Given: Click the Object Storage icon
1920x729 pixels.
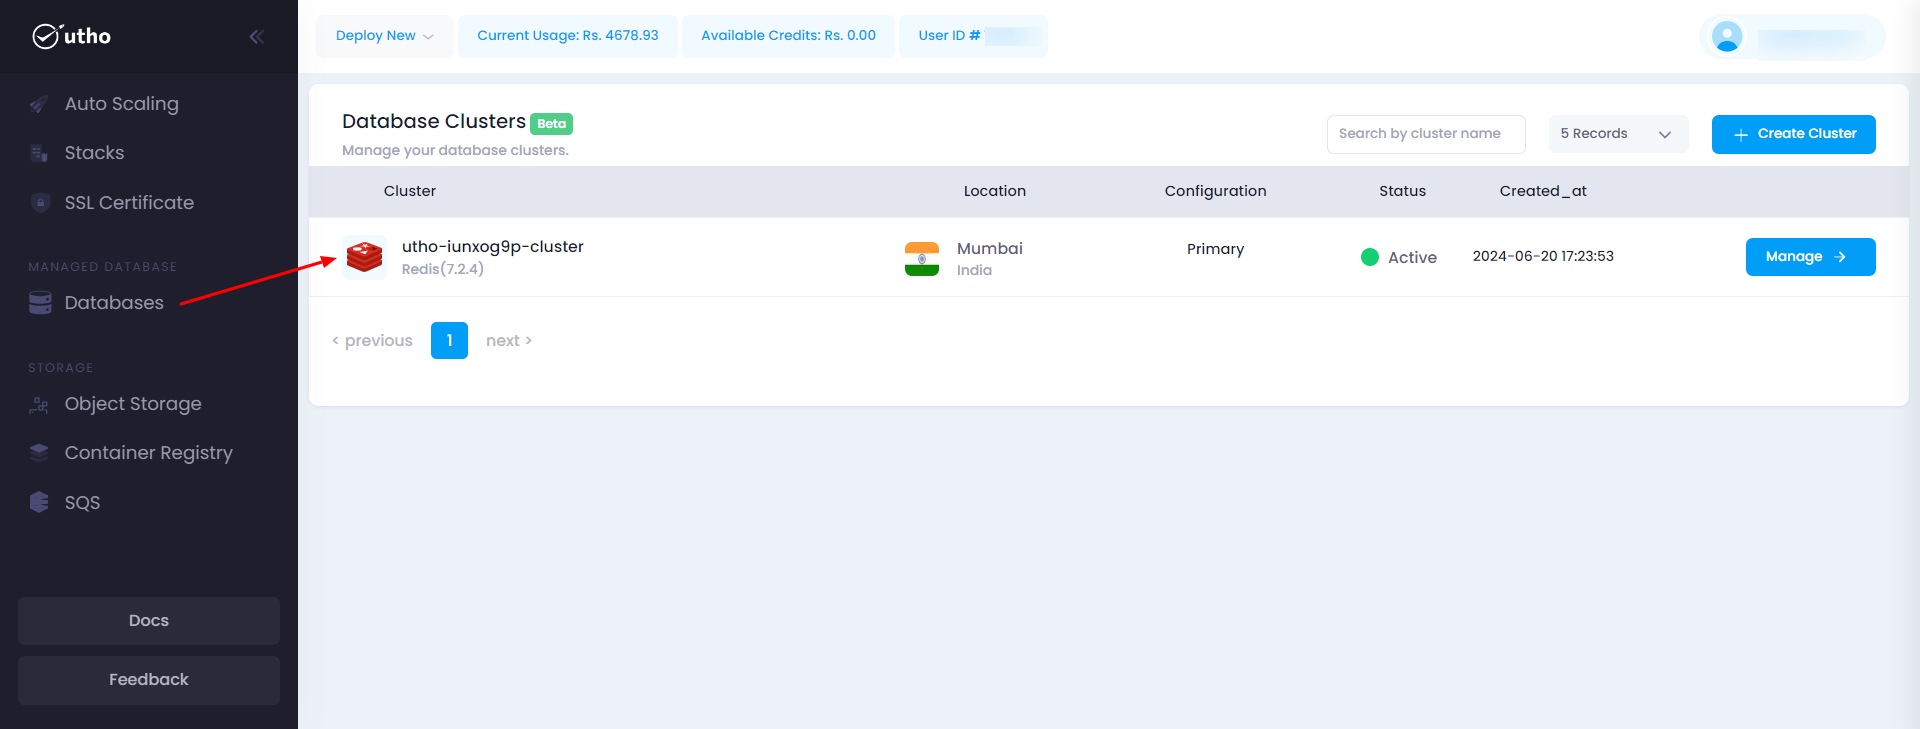Looking at the screenshot, I should pos(39,404).
